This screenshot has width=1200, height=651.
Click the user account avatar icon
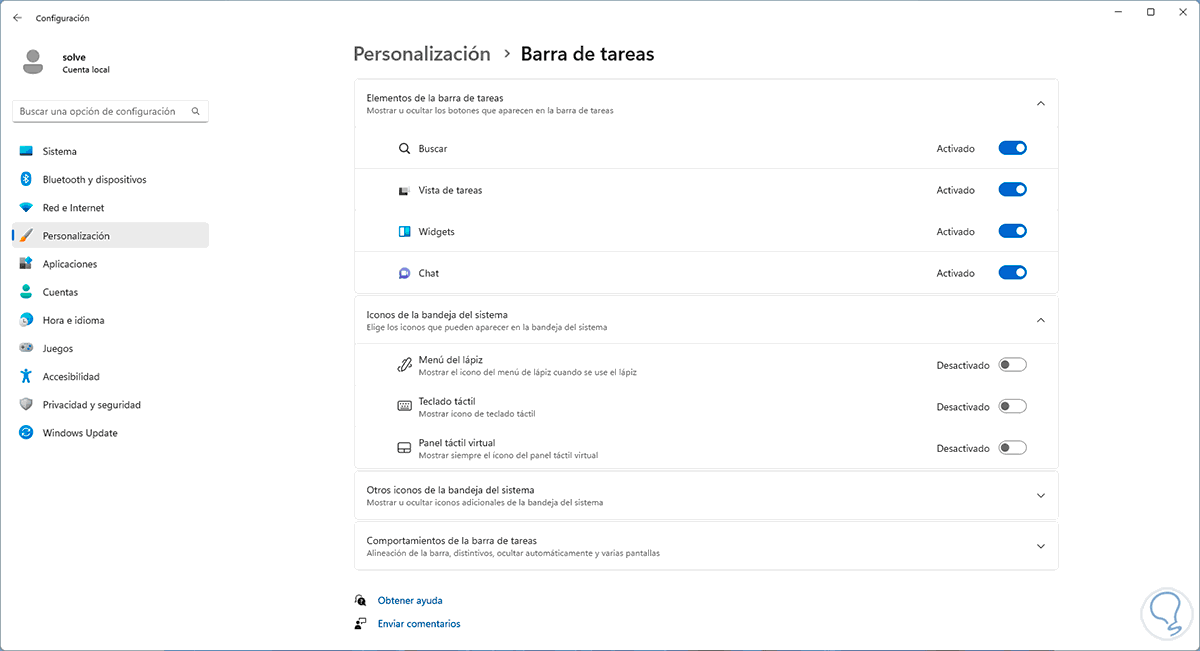pyautogui.click(x=35, y=62)
